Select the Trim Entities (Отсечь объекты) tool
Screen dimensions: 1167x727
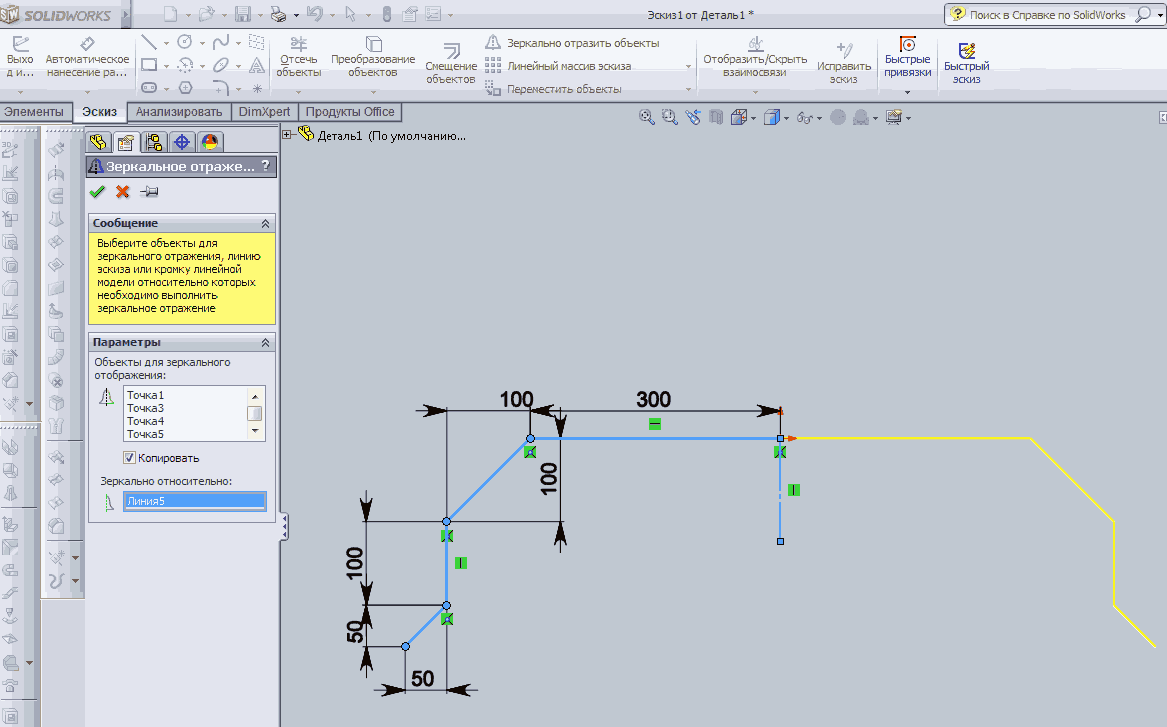point(298,45)
